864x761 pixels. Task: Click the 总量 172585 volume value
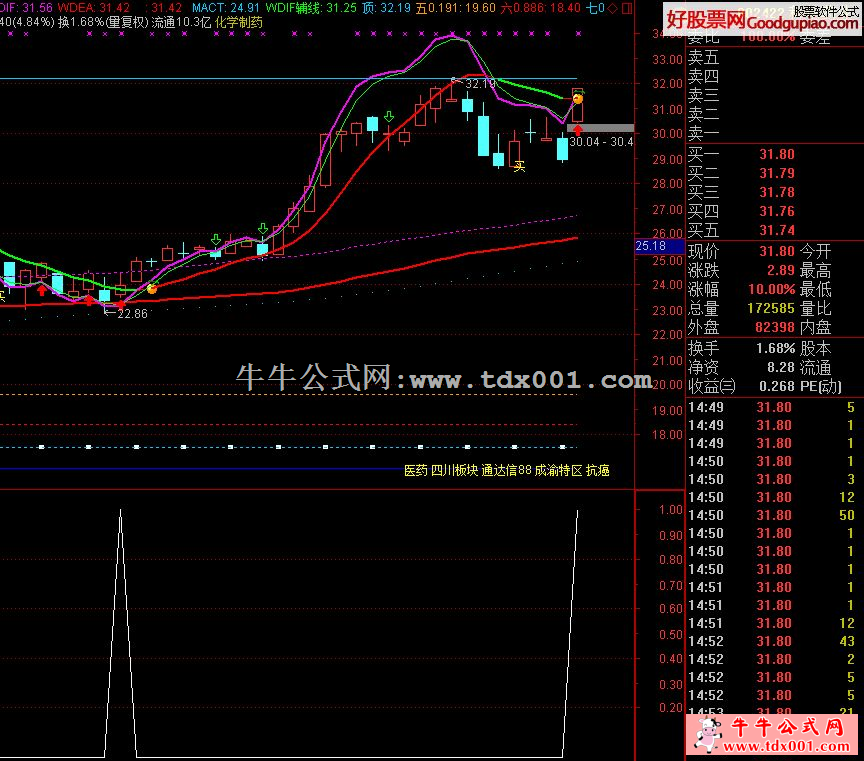pyautogui.click(x=771, y=308)
